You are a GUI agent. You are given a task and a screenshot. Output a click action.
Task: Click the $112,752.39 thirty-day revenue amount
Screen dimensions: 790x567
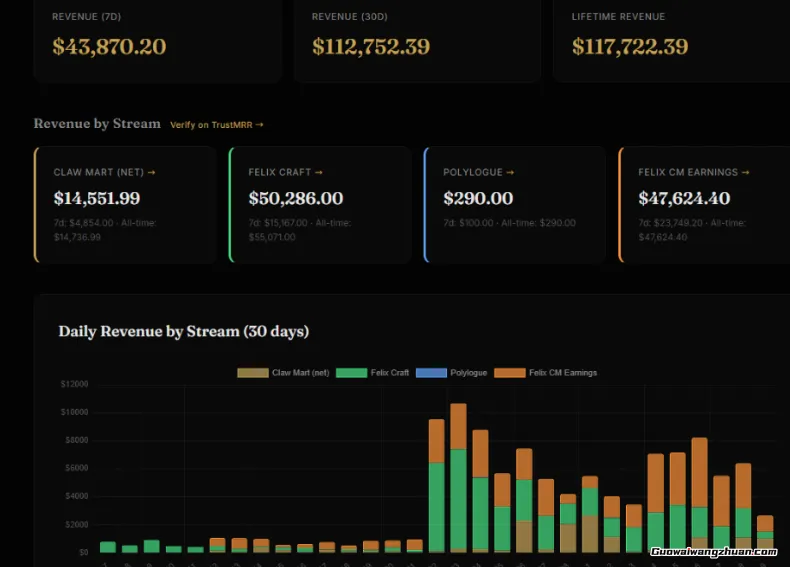[x=371, y=47]
